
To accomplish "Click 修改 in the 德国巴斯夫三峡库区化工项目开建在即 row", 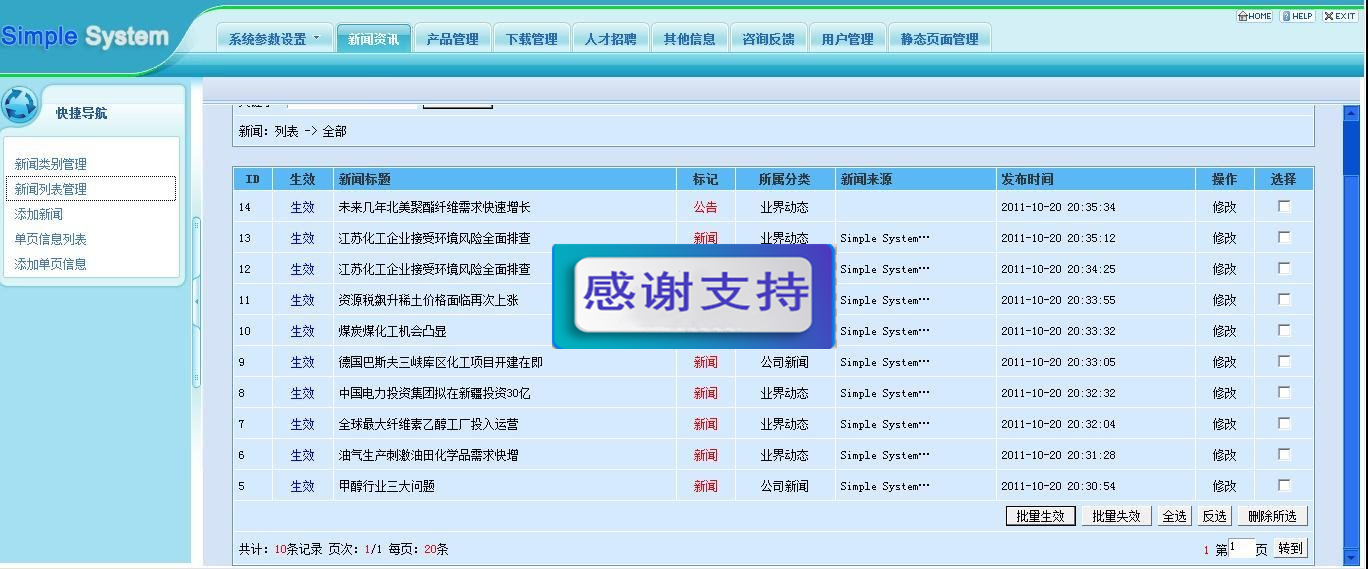I will click(x=1224, y=362).
